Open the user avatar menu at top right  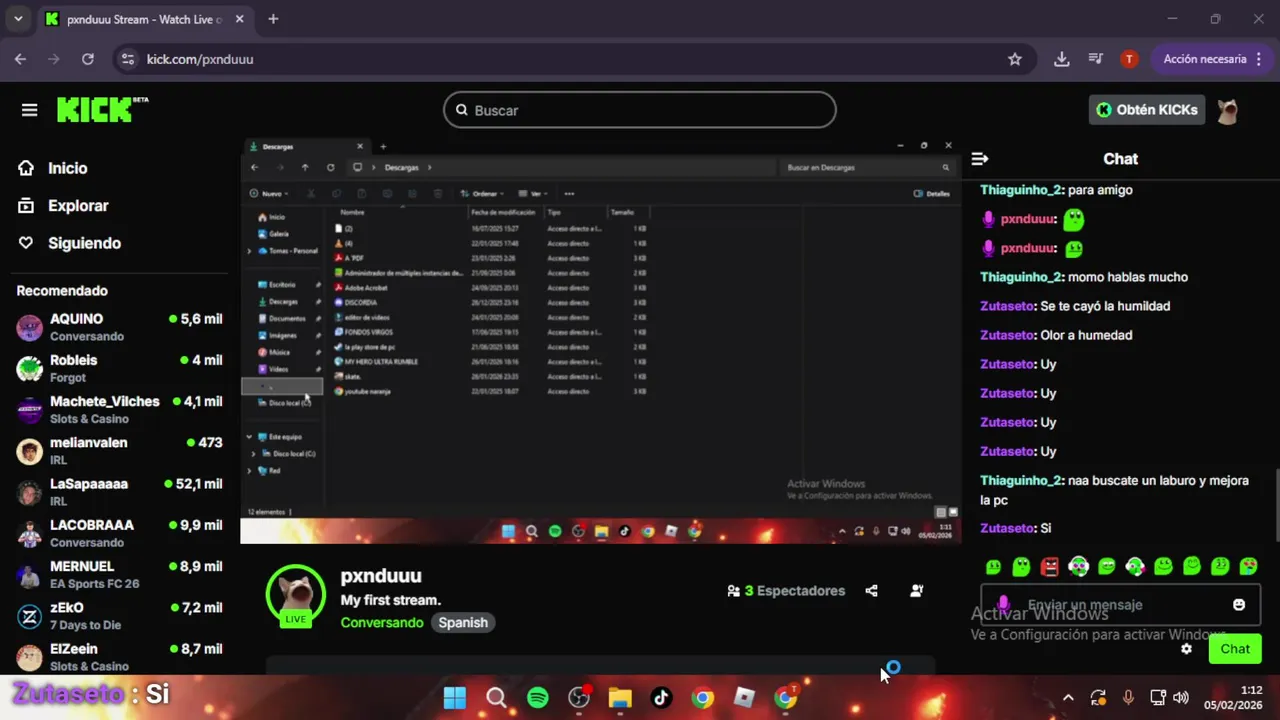point(1228,110)
